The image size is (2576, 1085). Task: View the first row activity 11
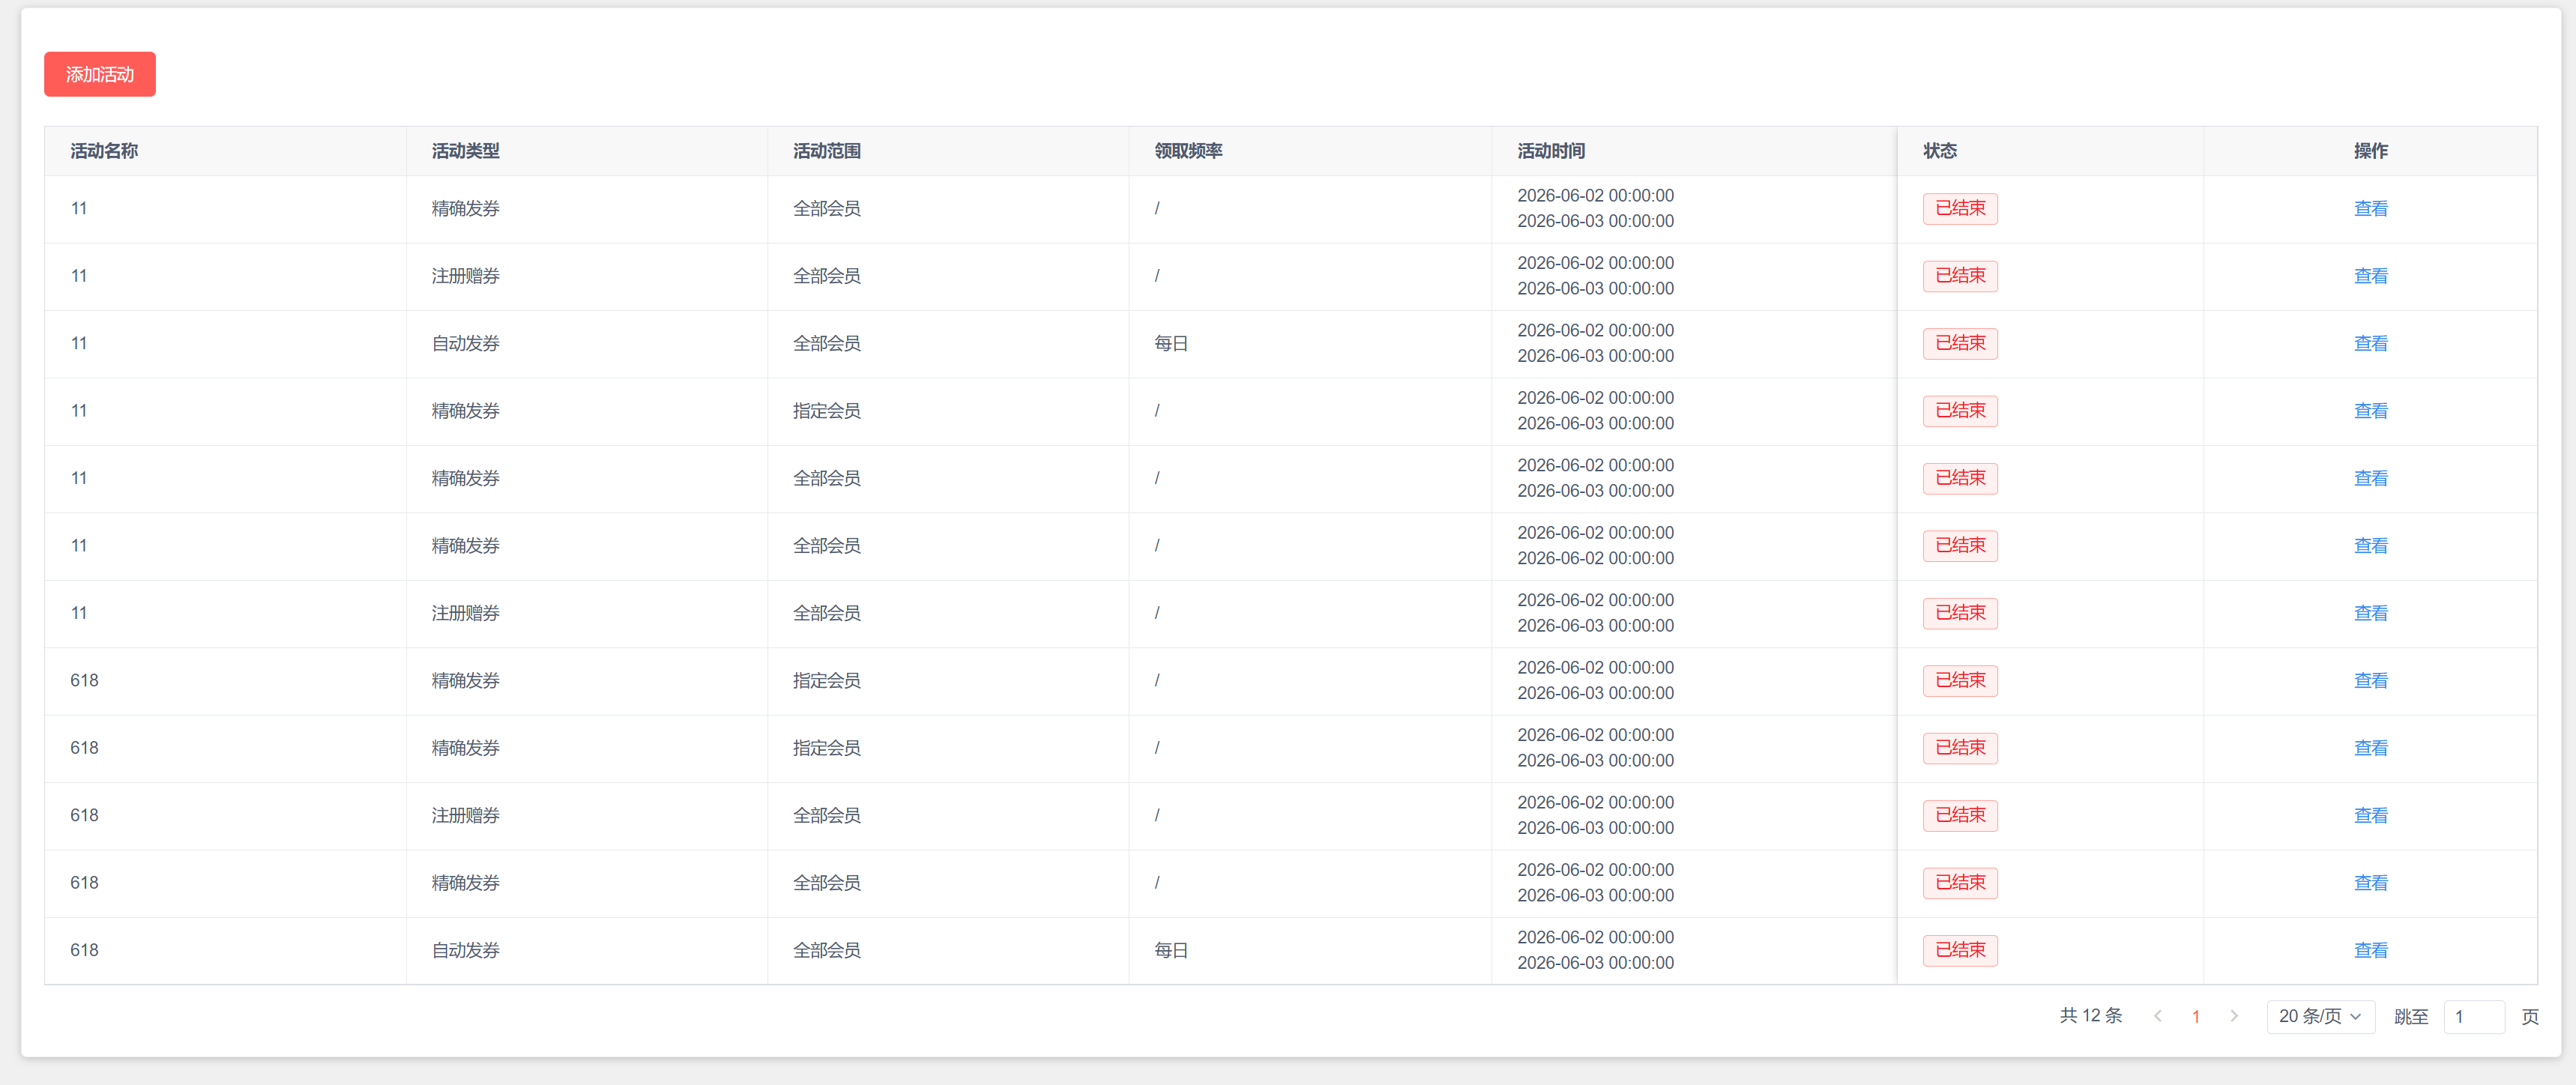[2370, 208]
